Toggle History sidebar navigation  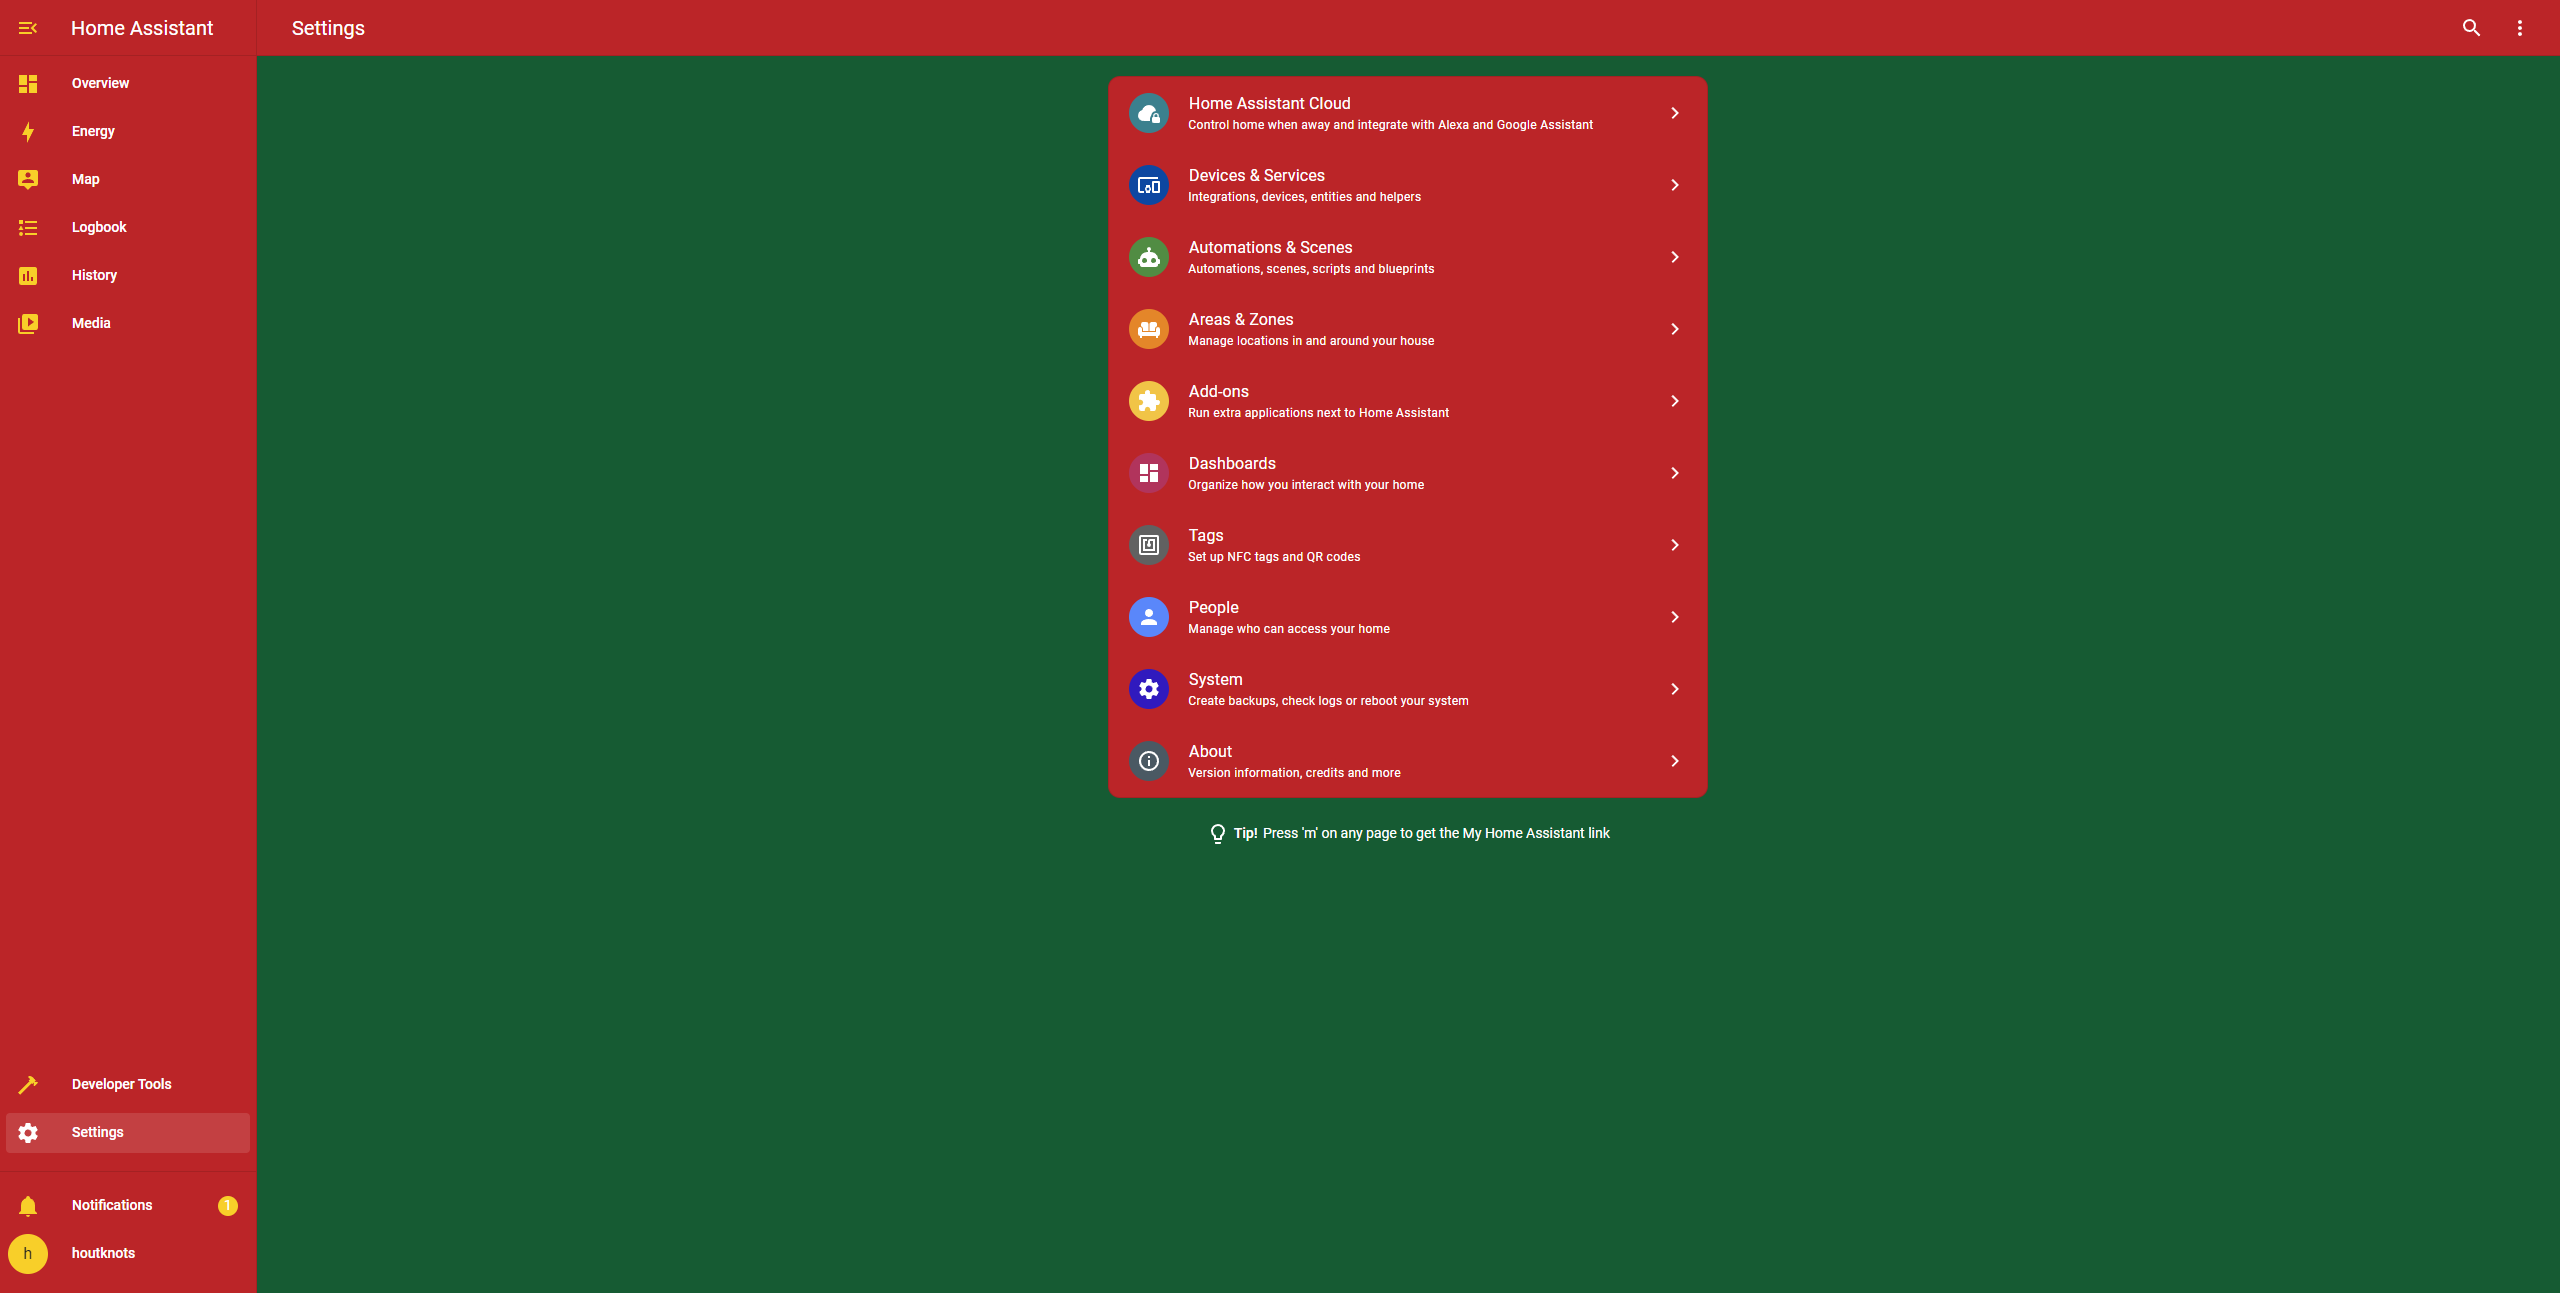[92, 275]
